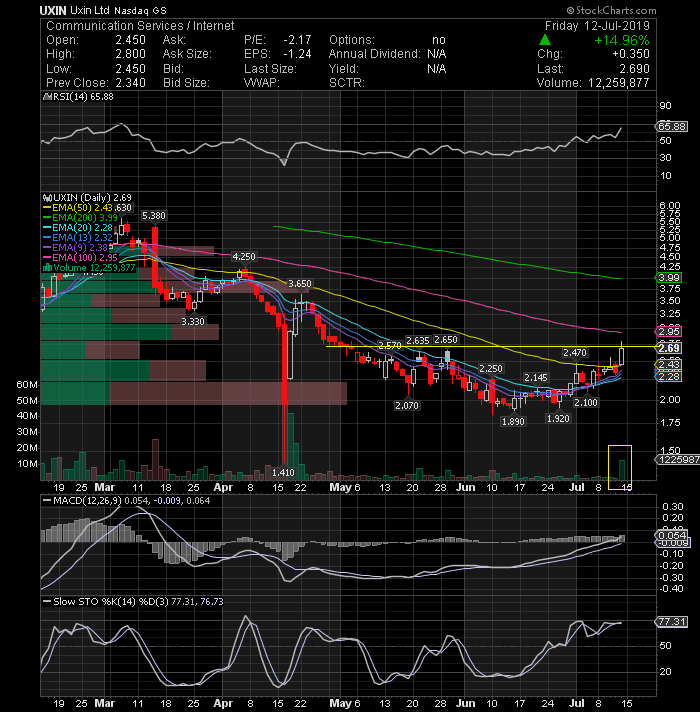Image resolution: width=700 pixels, height=712 pixels.
Task: Click the Open 2.450 value
Action: click(130, 40)
